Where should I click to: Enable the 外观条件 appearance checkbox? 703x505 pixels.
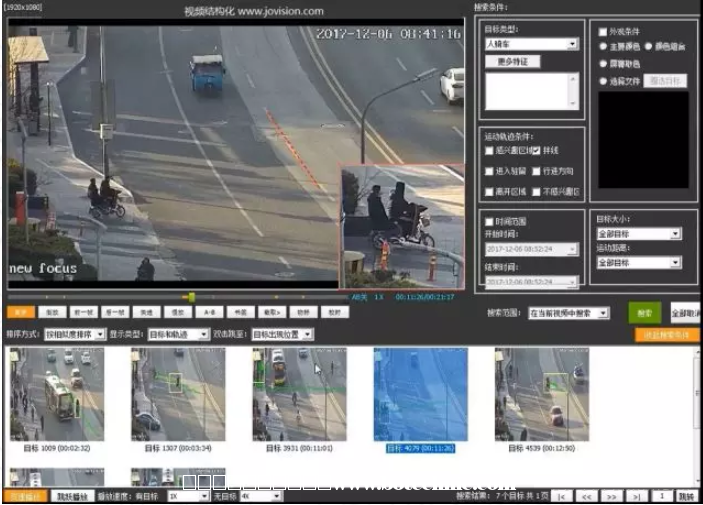tap(603, 32)
